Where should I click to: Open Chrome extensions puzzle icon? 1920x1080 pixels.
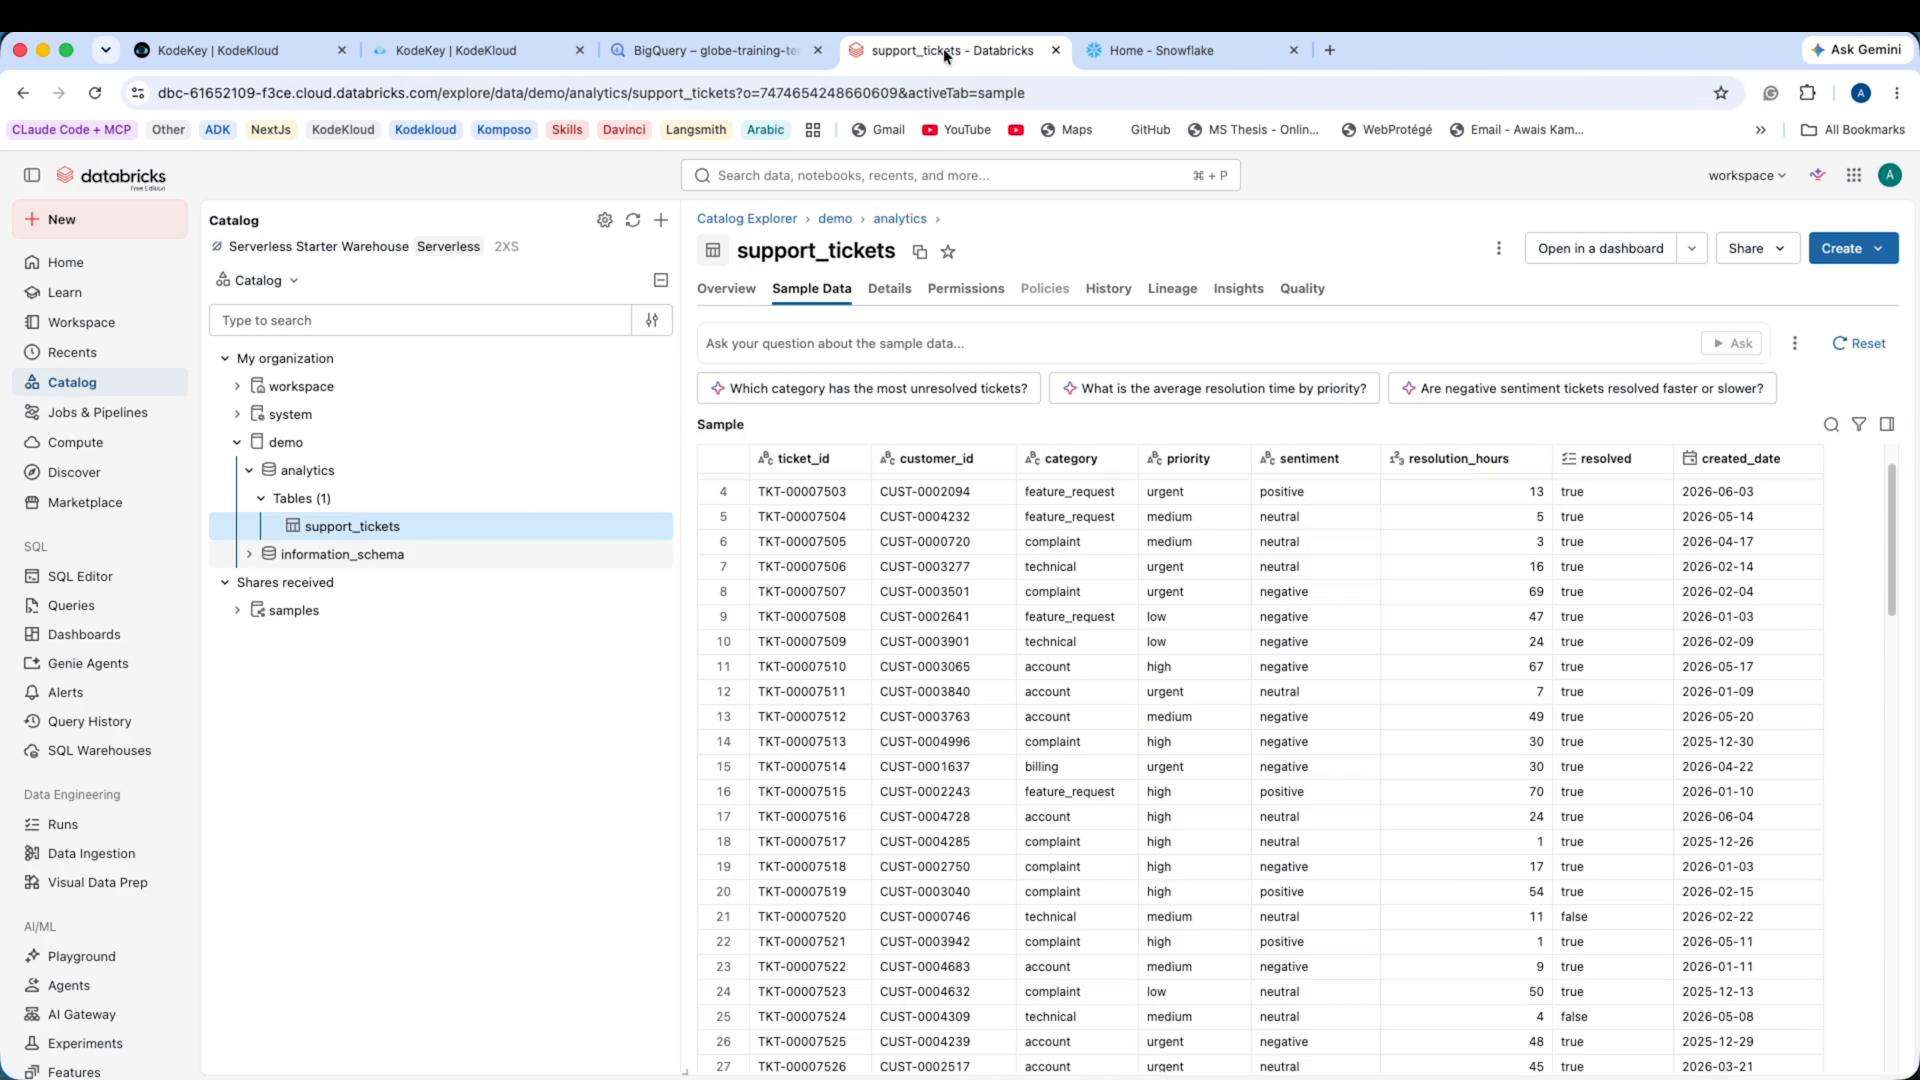1807,93
